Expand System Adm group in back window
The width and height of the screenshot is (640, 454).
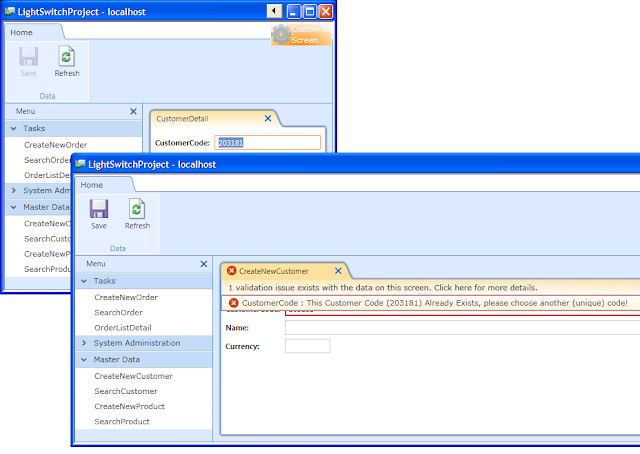13,191
